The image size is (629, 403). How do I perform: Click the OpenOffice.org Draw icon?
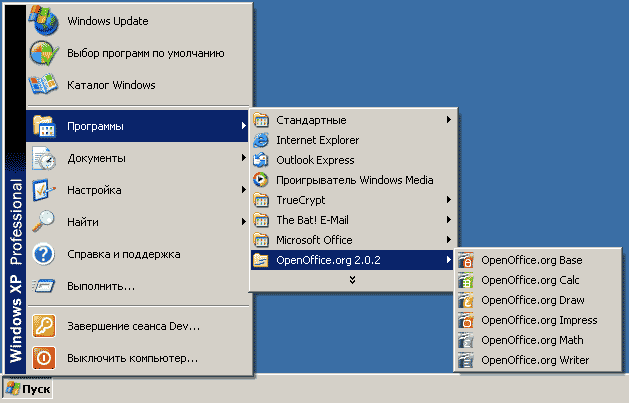pyautogui.click(x=466, y=300)
